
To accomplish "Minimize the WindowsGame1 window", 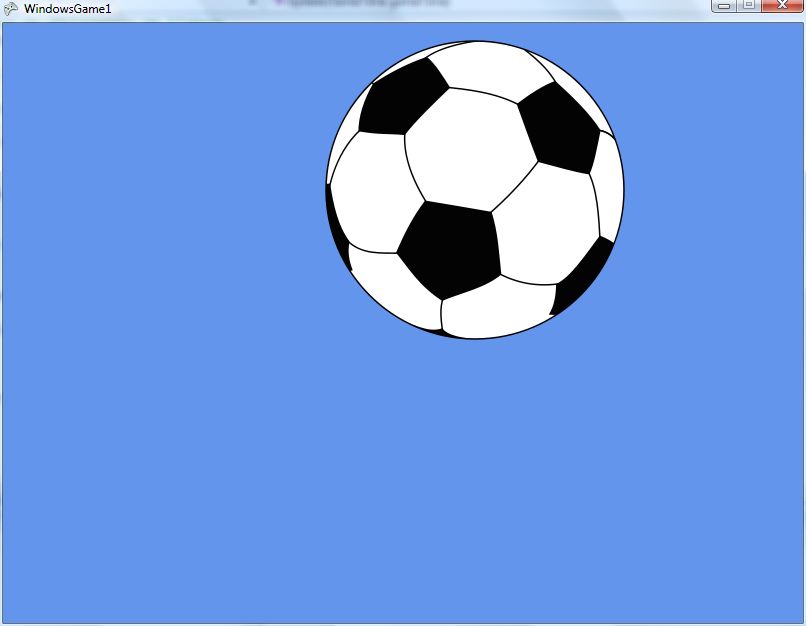I will coord(724,6).
